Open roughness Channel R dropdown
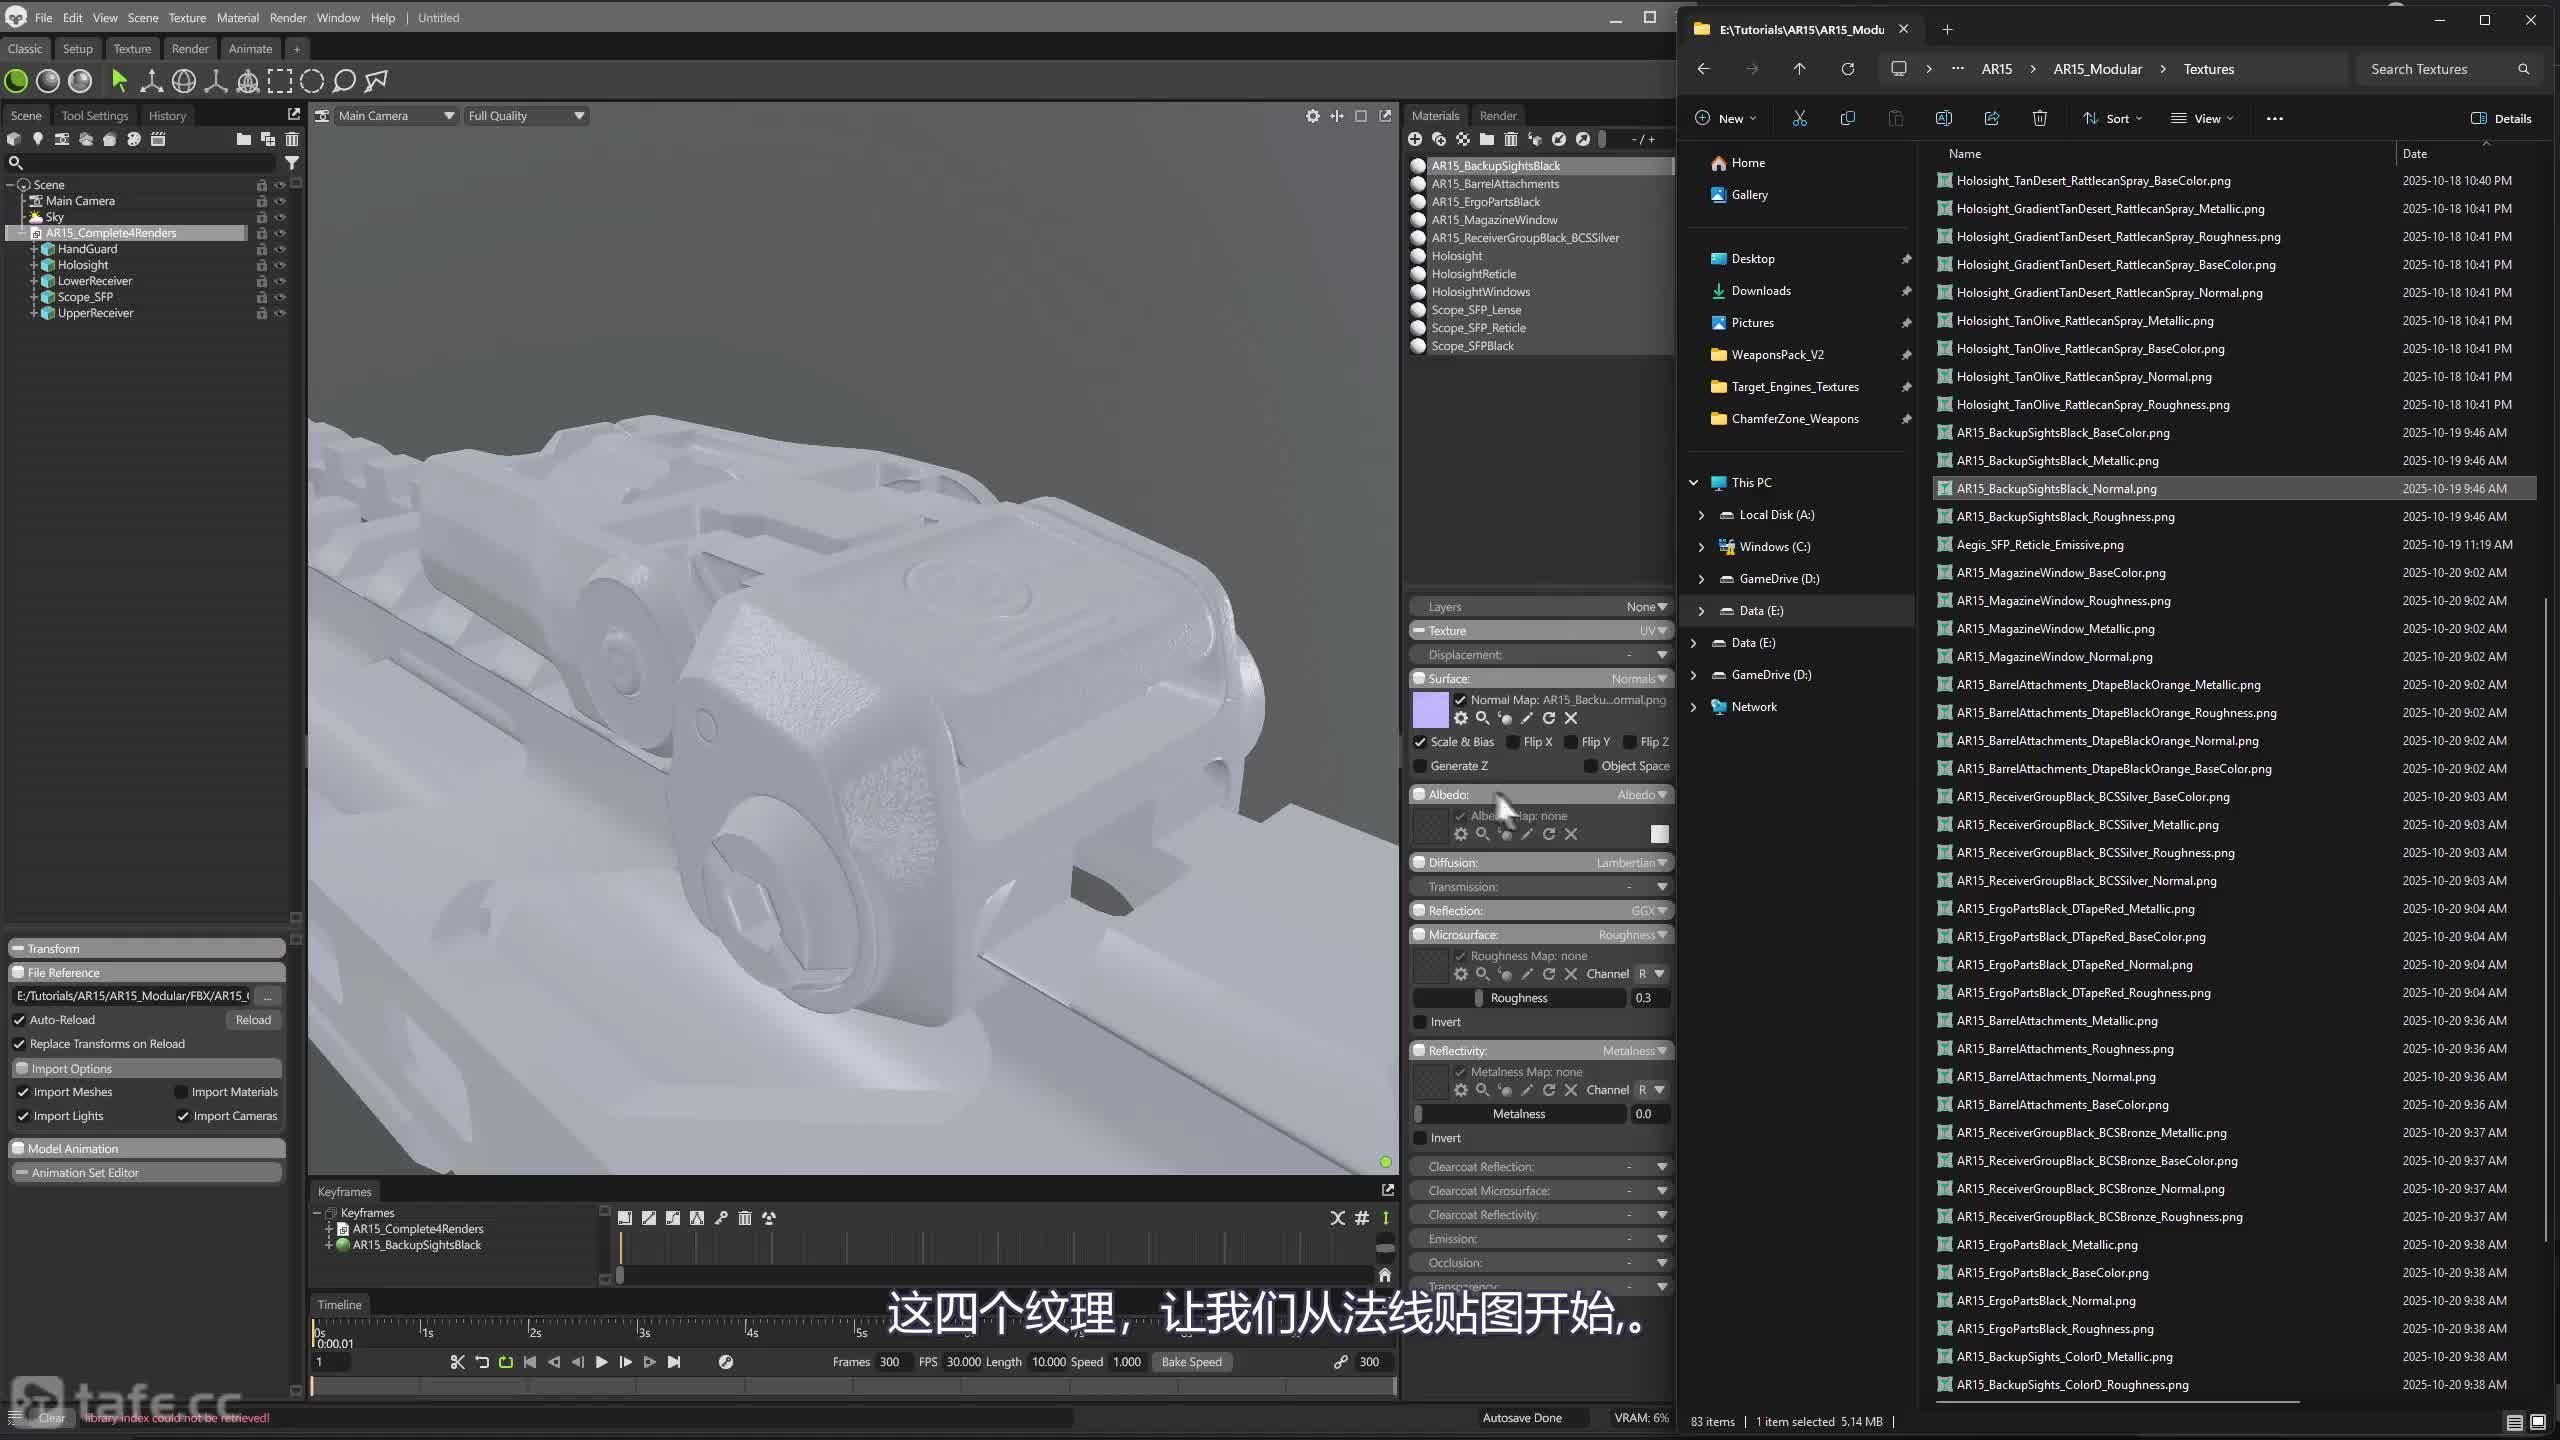Screen dimensions: 2560x1440 [x=1651, y=974]
